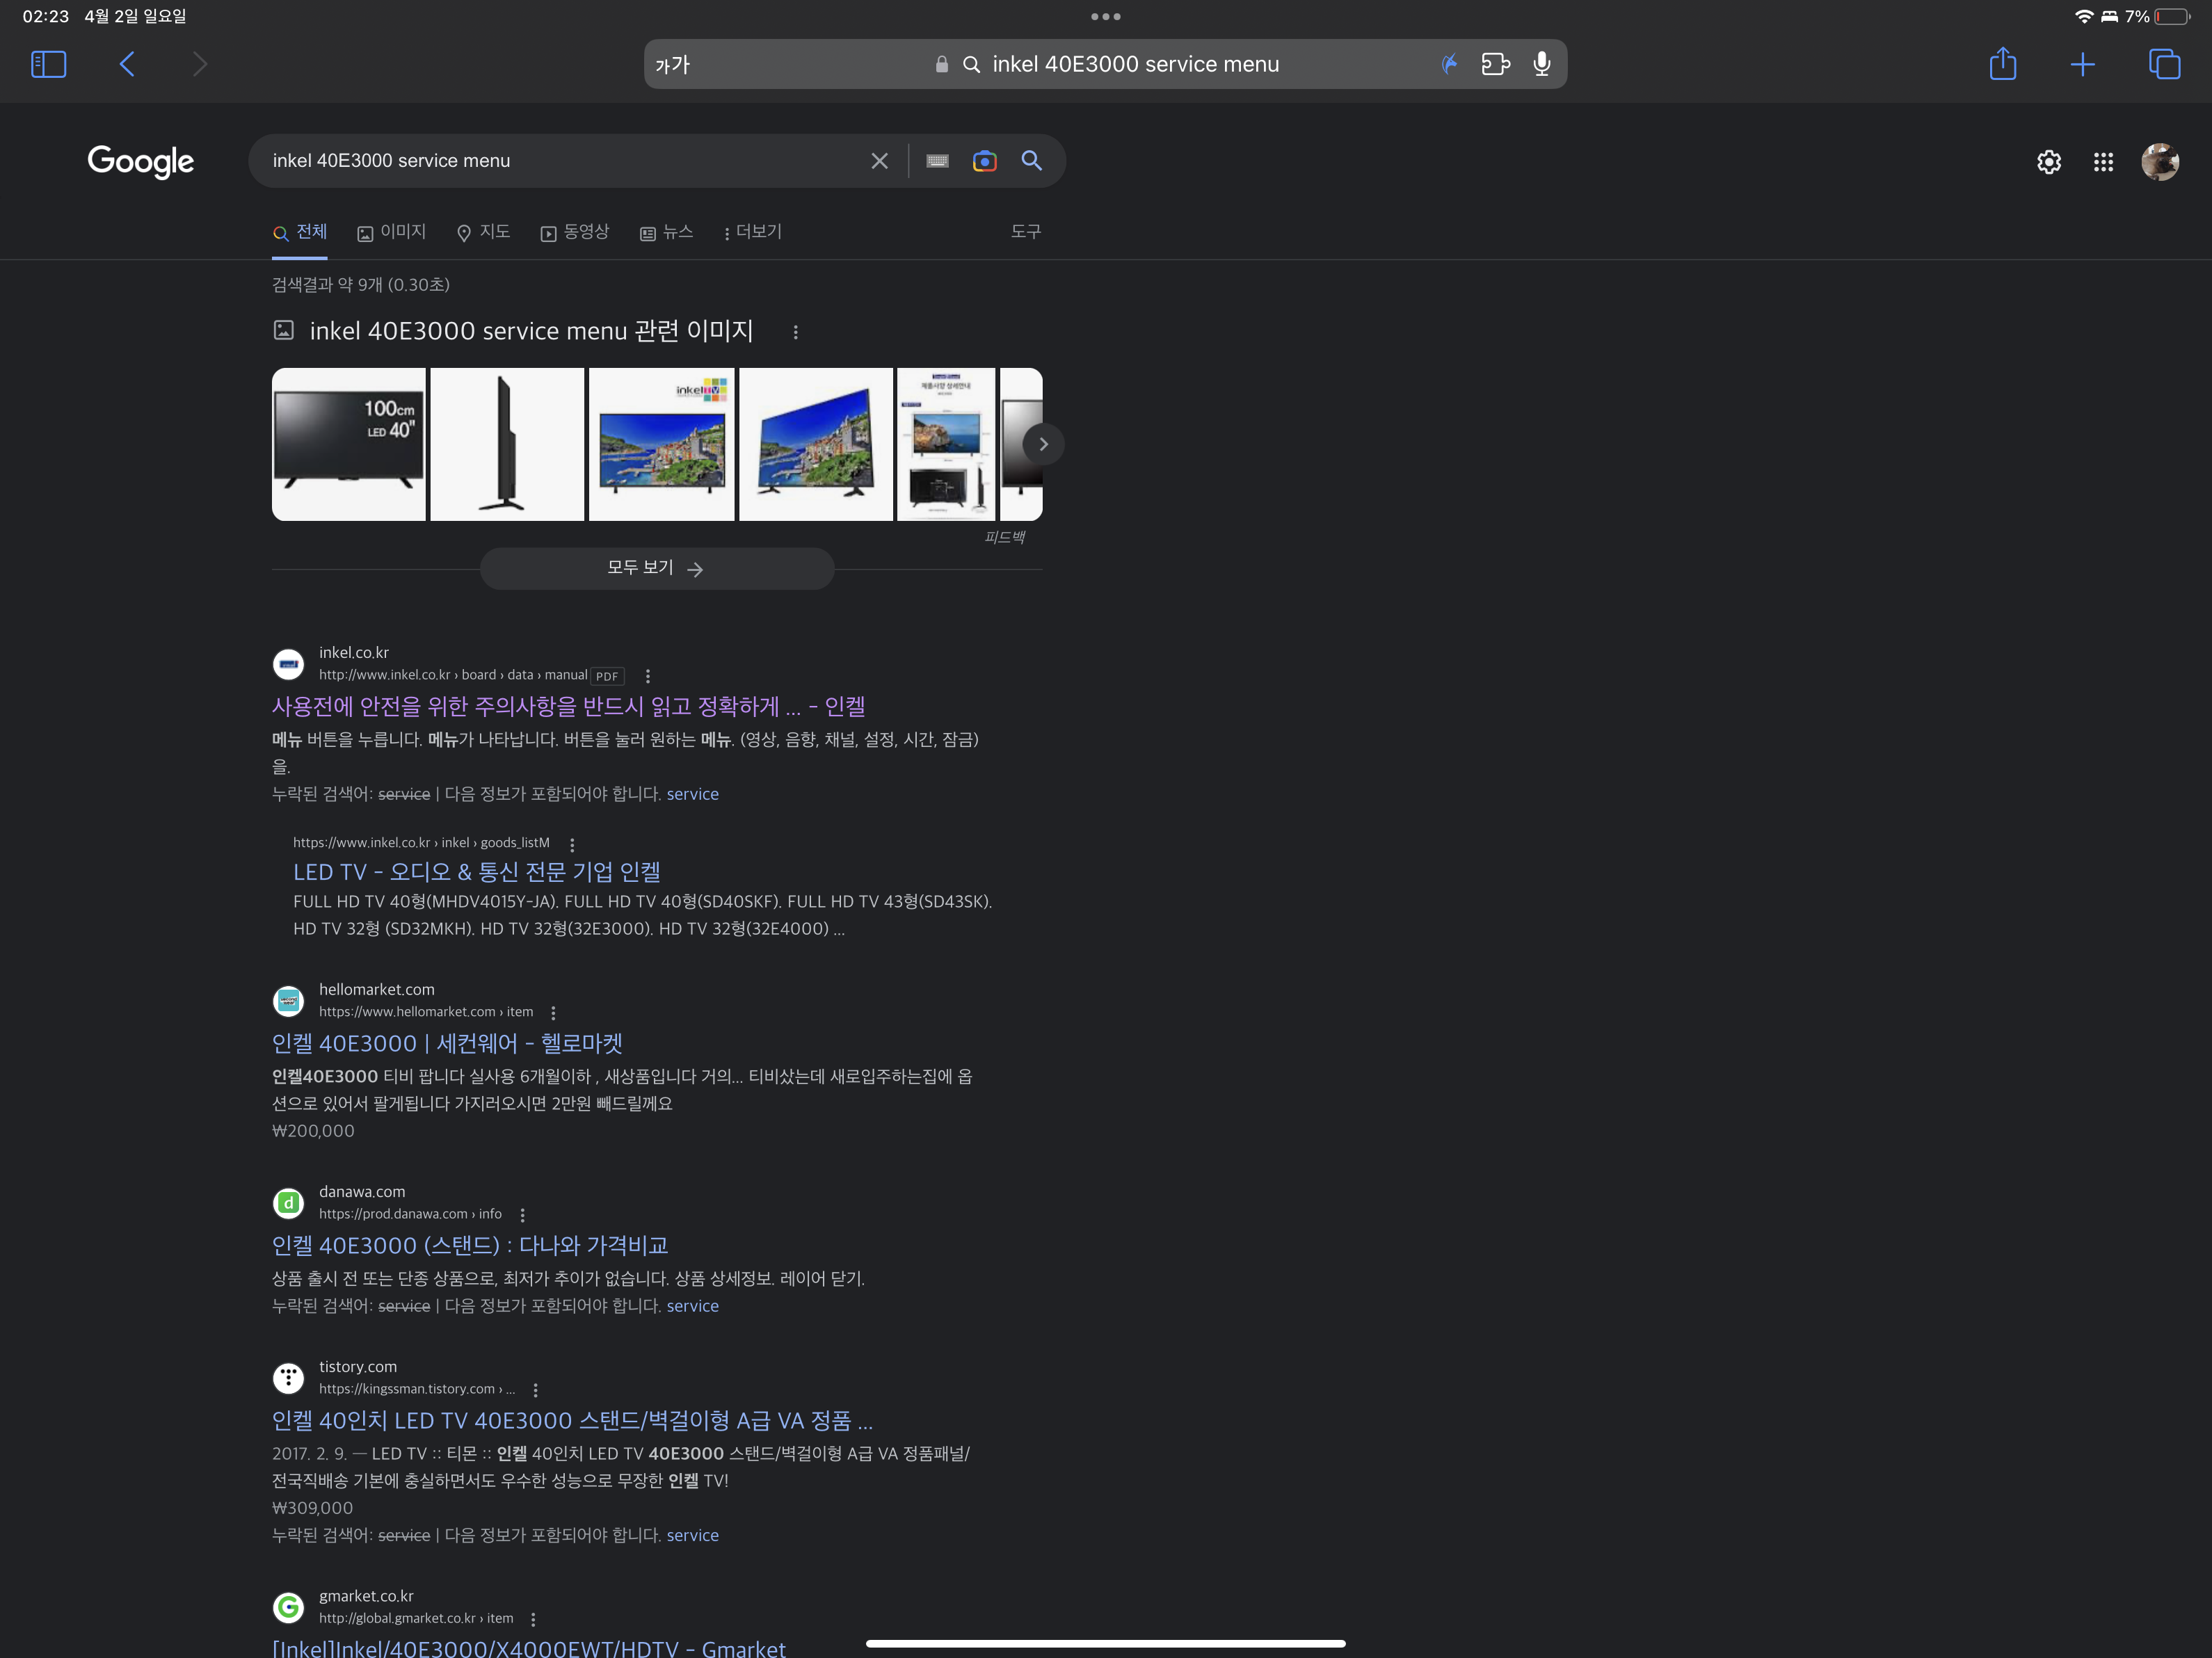The image size is (2212, 1658).
Task: Tap microphone icon in address bar
Action: pyautogui.click(x=1541, y=64)
